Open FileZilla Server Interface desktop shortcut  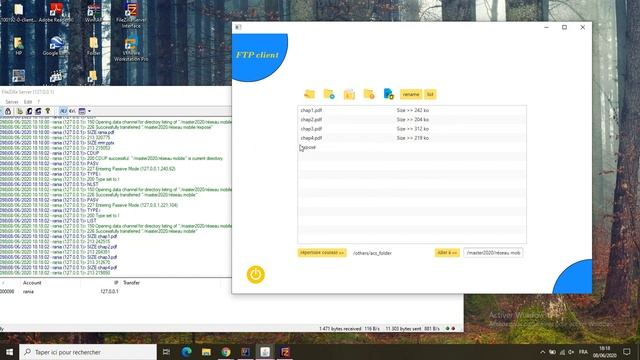pyautogui.click(x=131, y=15)
